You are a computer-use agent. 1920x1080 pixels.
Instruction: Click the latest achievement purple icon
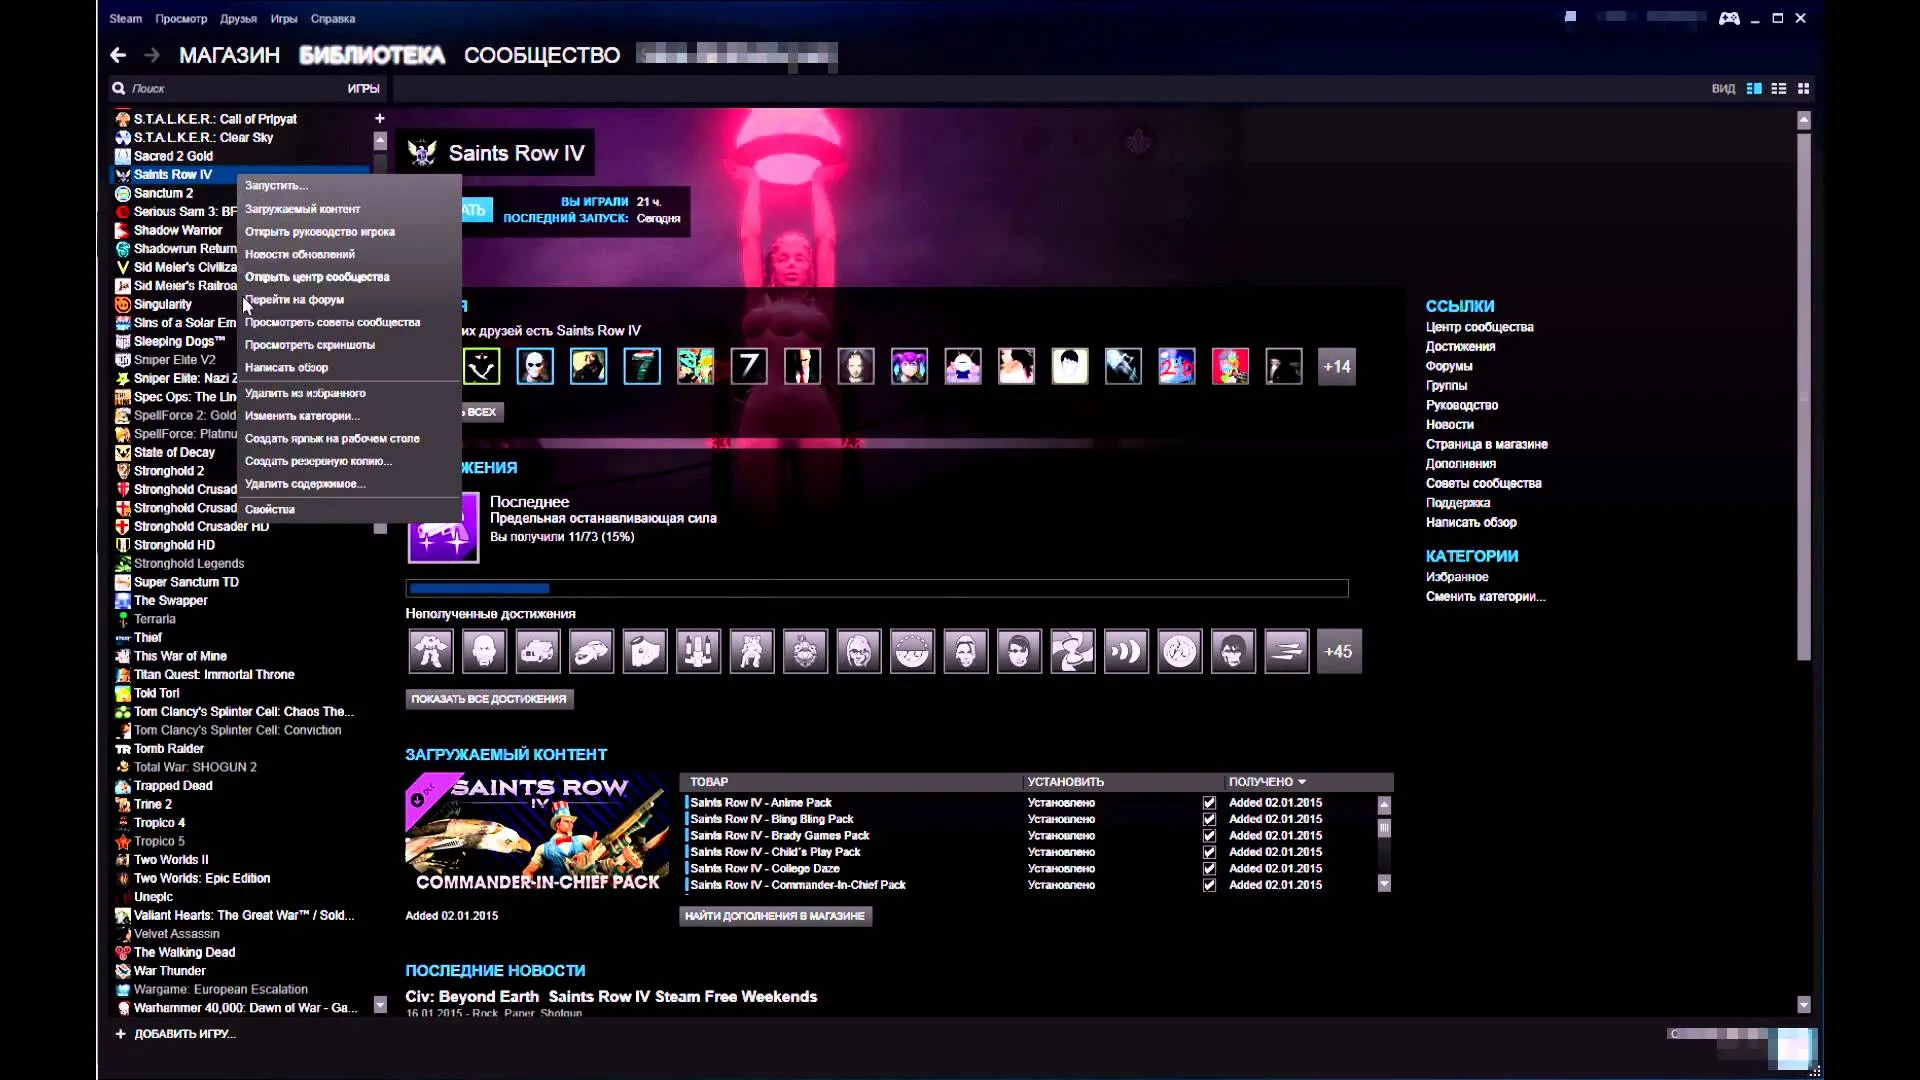pyautogui.click(x=443, y=528)
